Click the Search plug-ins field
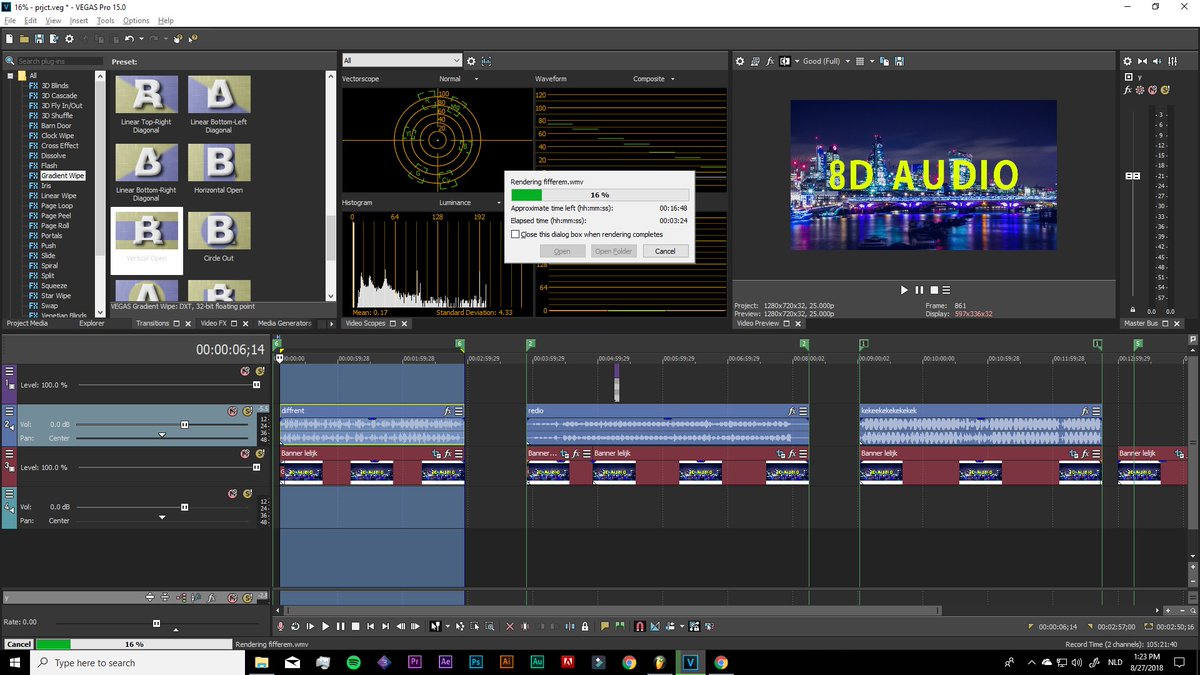The image size is (1200, 675). click(60, 61)
